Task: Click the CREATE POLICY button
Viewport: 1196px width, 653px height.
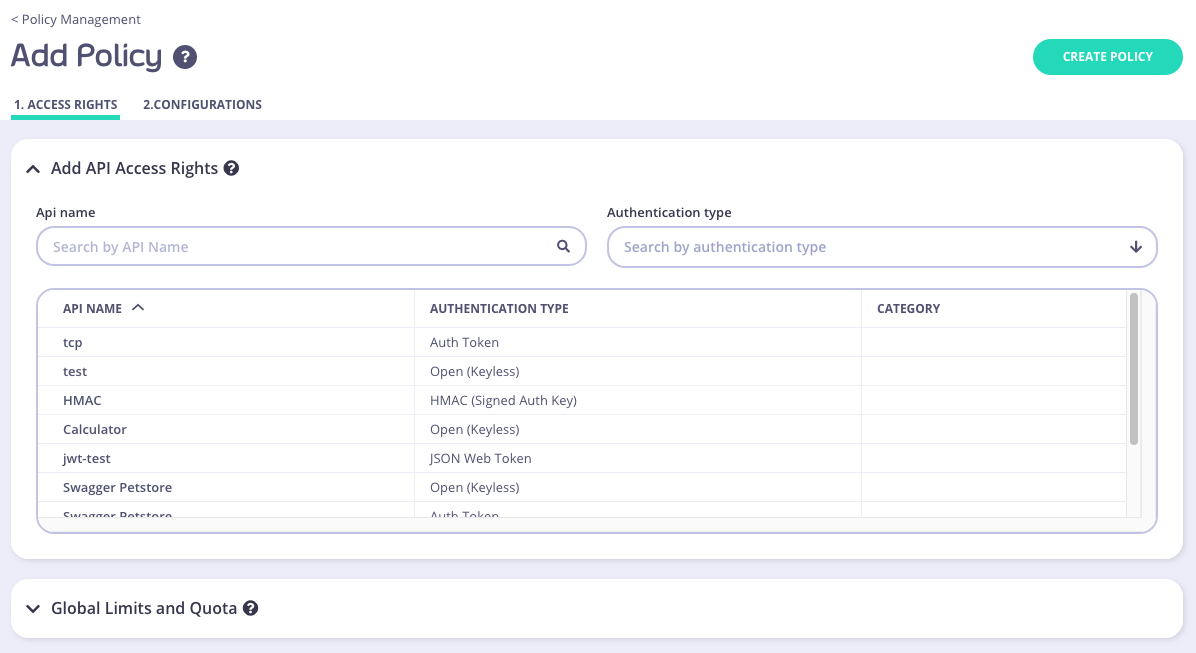Action: (x=1107, y=57)
